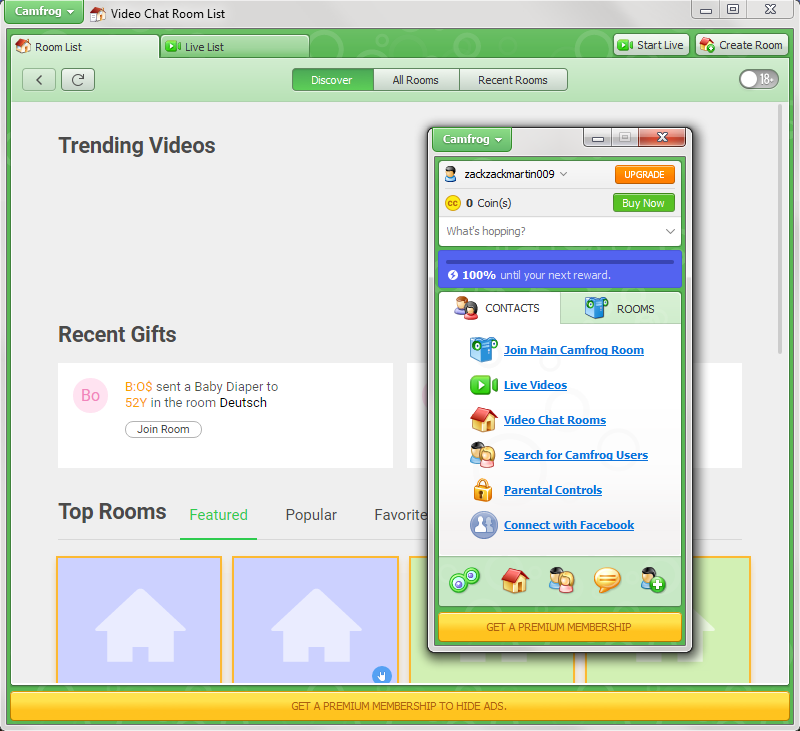The height and width of the screenshot is (731, 800).
Task: Open room list via the red house toolbar icon
Action: point(515,581)
